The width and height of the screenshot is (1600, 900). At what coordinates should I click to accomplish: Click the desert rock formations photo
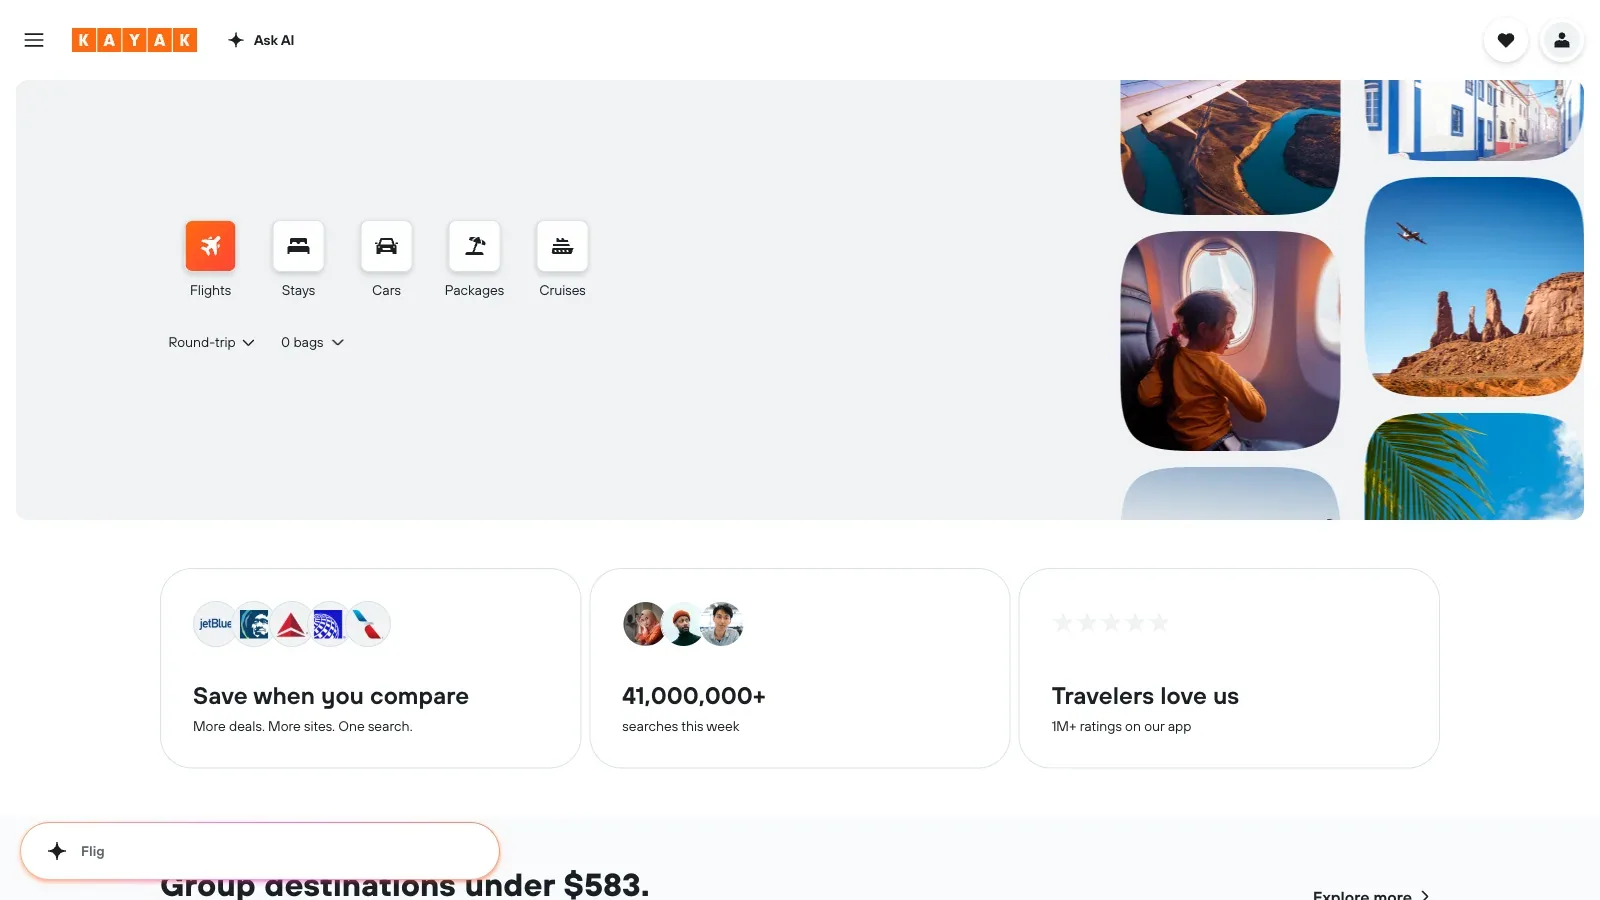pos(1474,287)
